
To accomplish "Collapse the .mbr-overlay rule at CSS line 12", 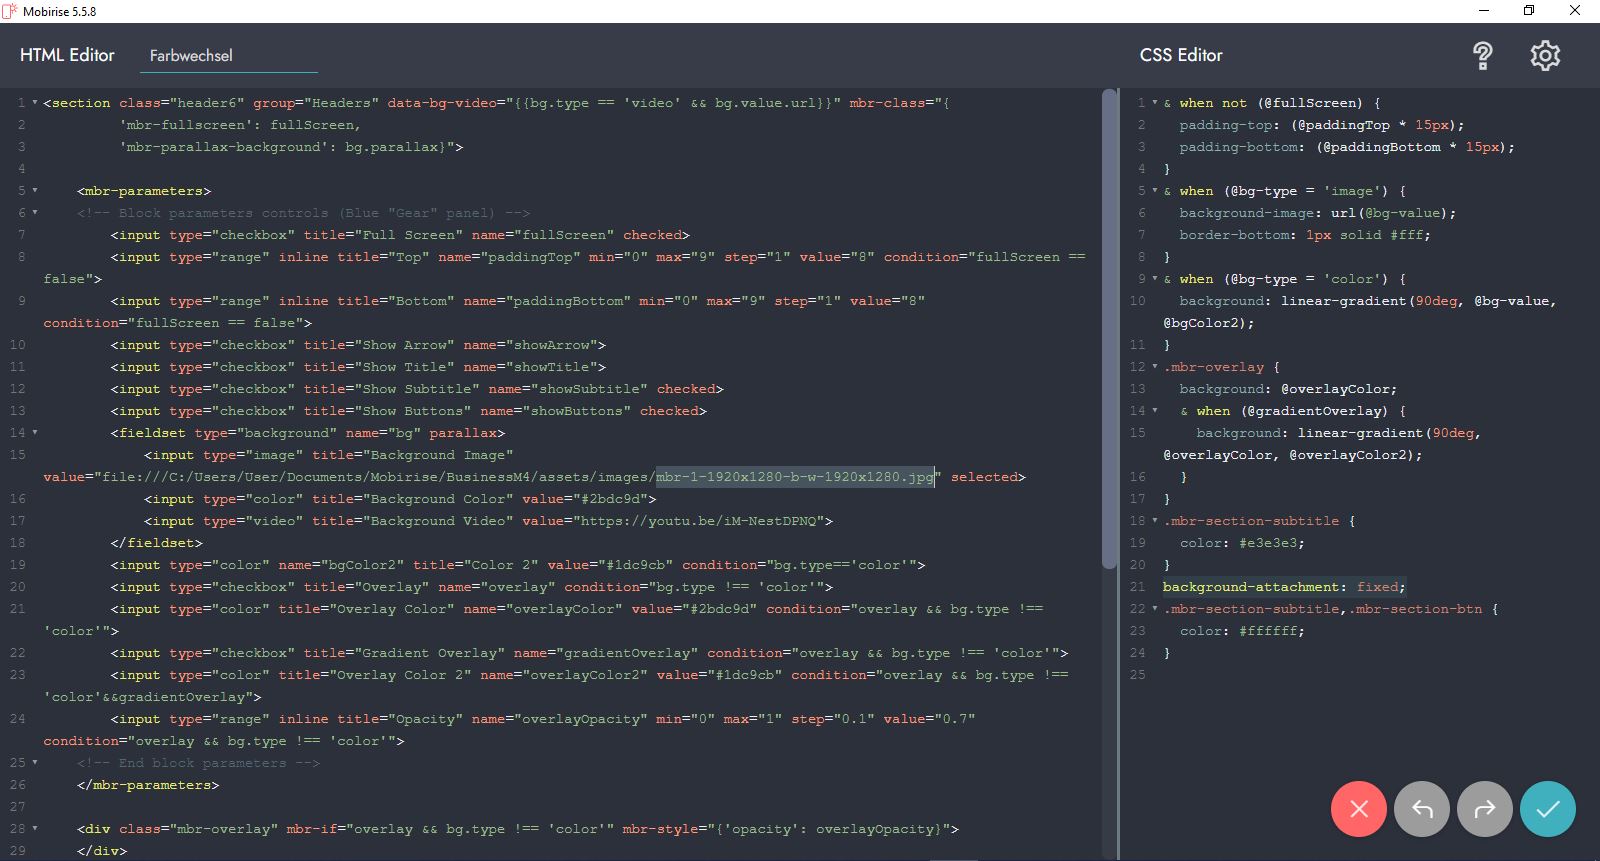I will pyautogui.click(x=1155, y=367).
